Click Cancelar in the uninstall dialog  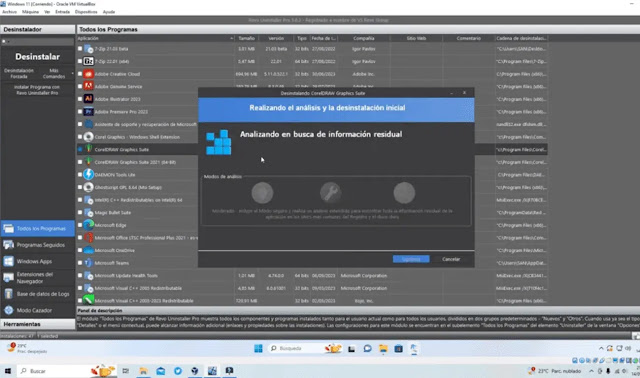[451, 259]
